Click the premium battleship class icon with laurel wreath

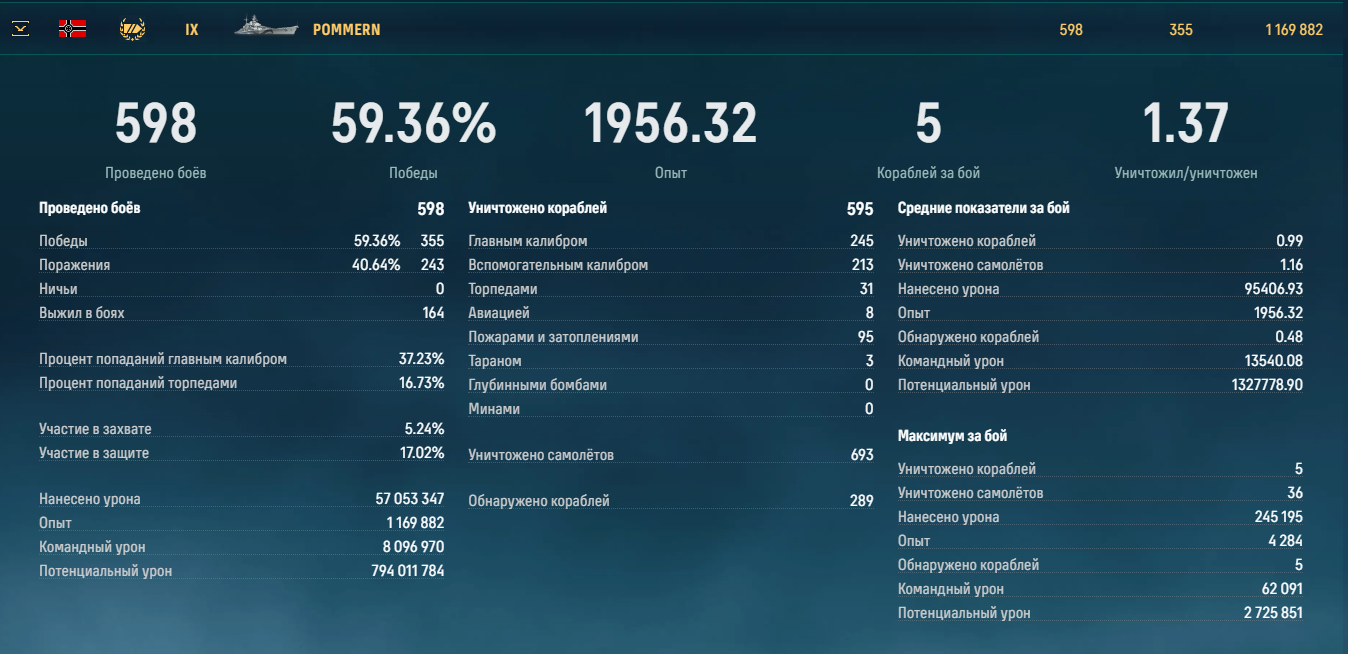132,29
